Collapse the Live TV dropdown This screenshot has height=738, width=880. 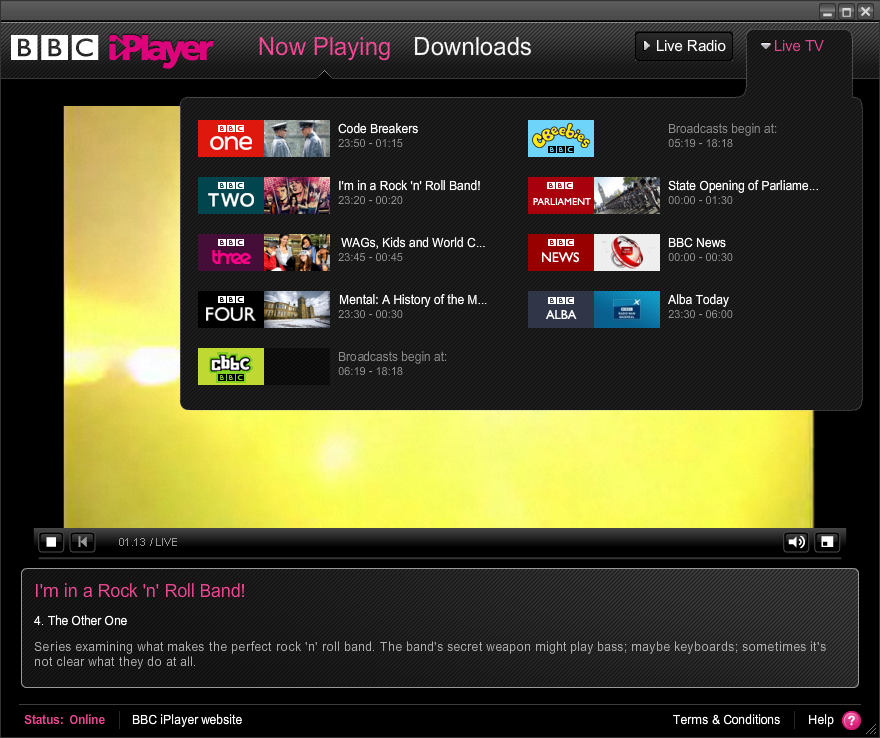pyautogui.click(x=791, y=46)
